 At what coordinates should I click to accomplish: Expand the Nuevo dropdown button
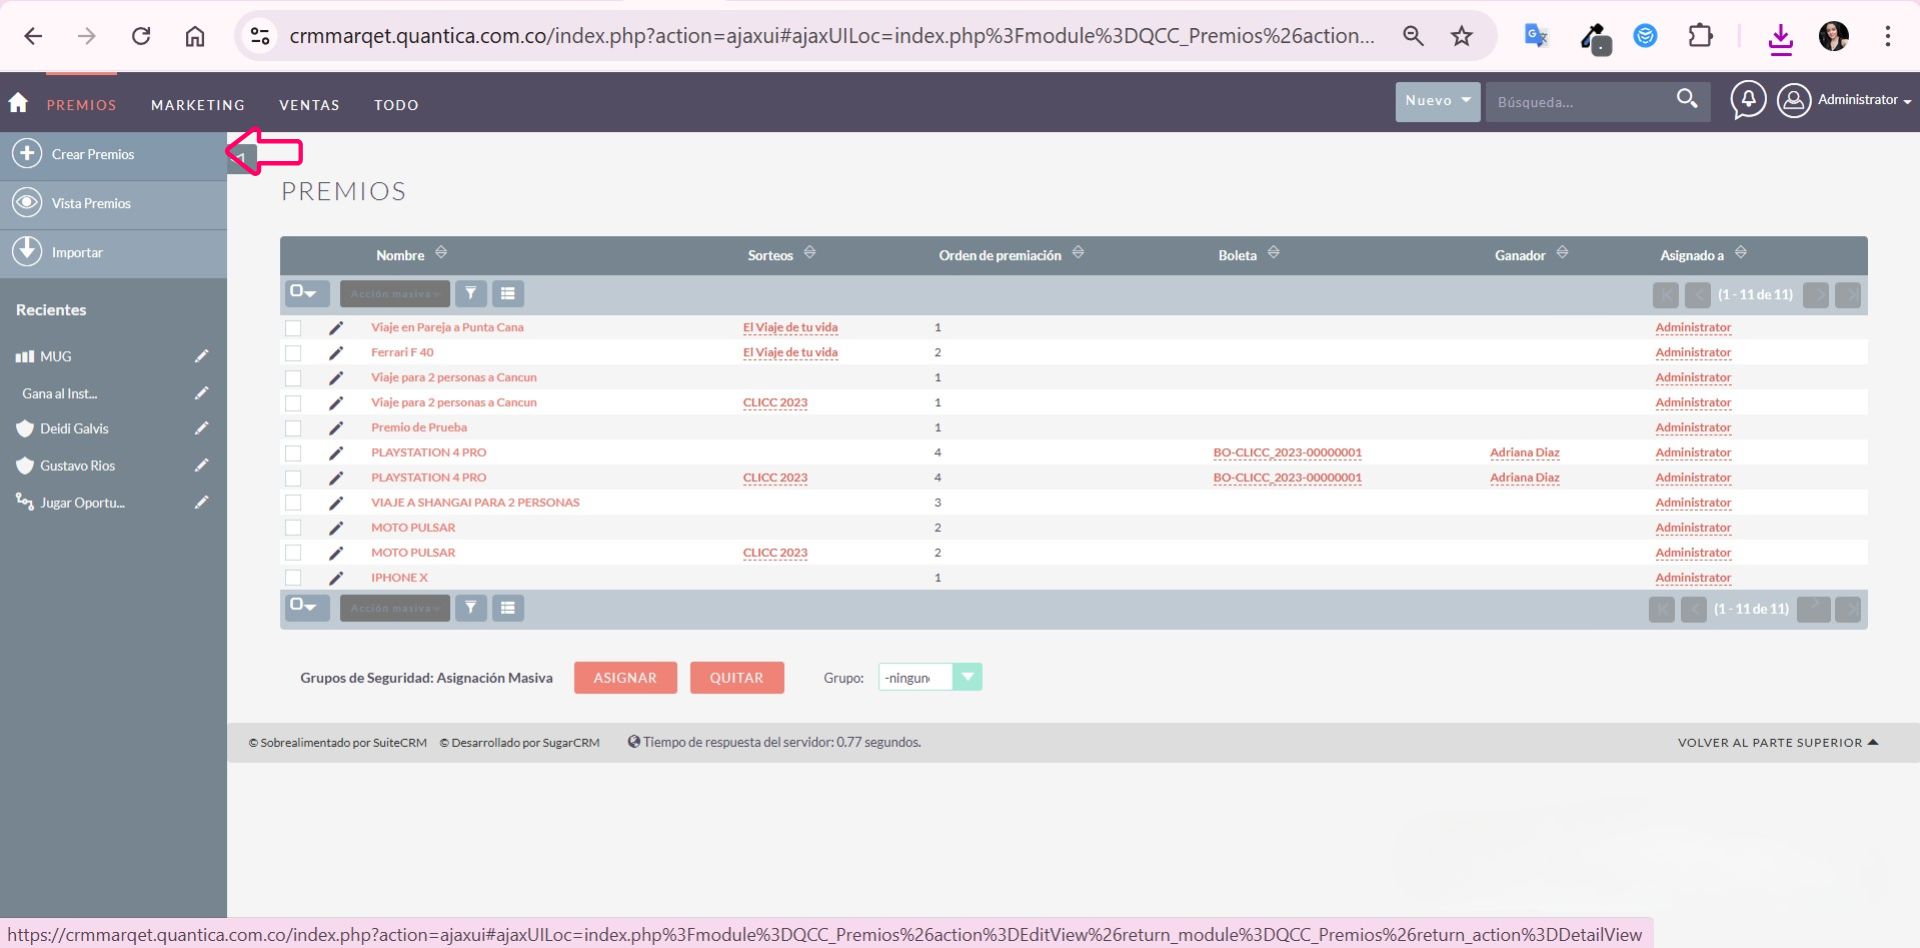point(1437,101)
